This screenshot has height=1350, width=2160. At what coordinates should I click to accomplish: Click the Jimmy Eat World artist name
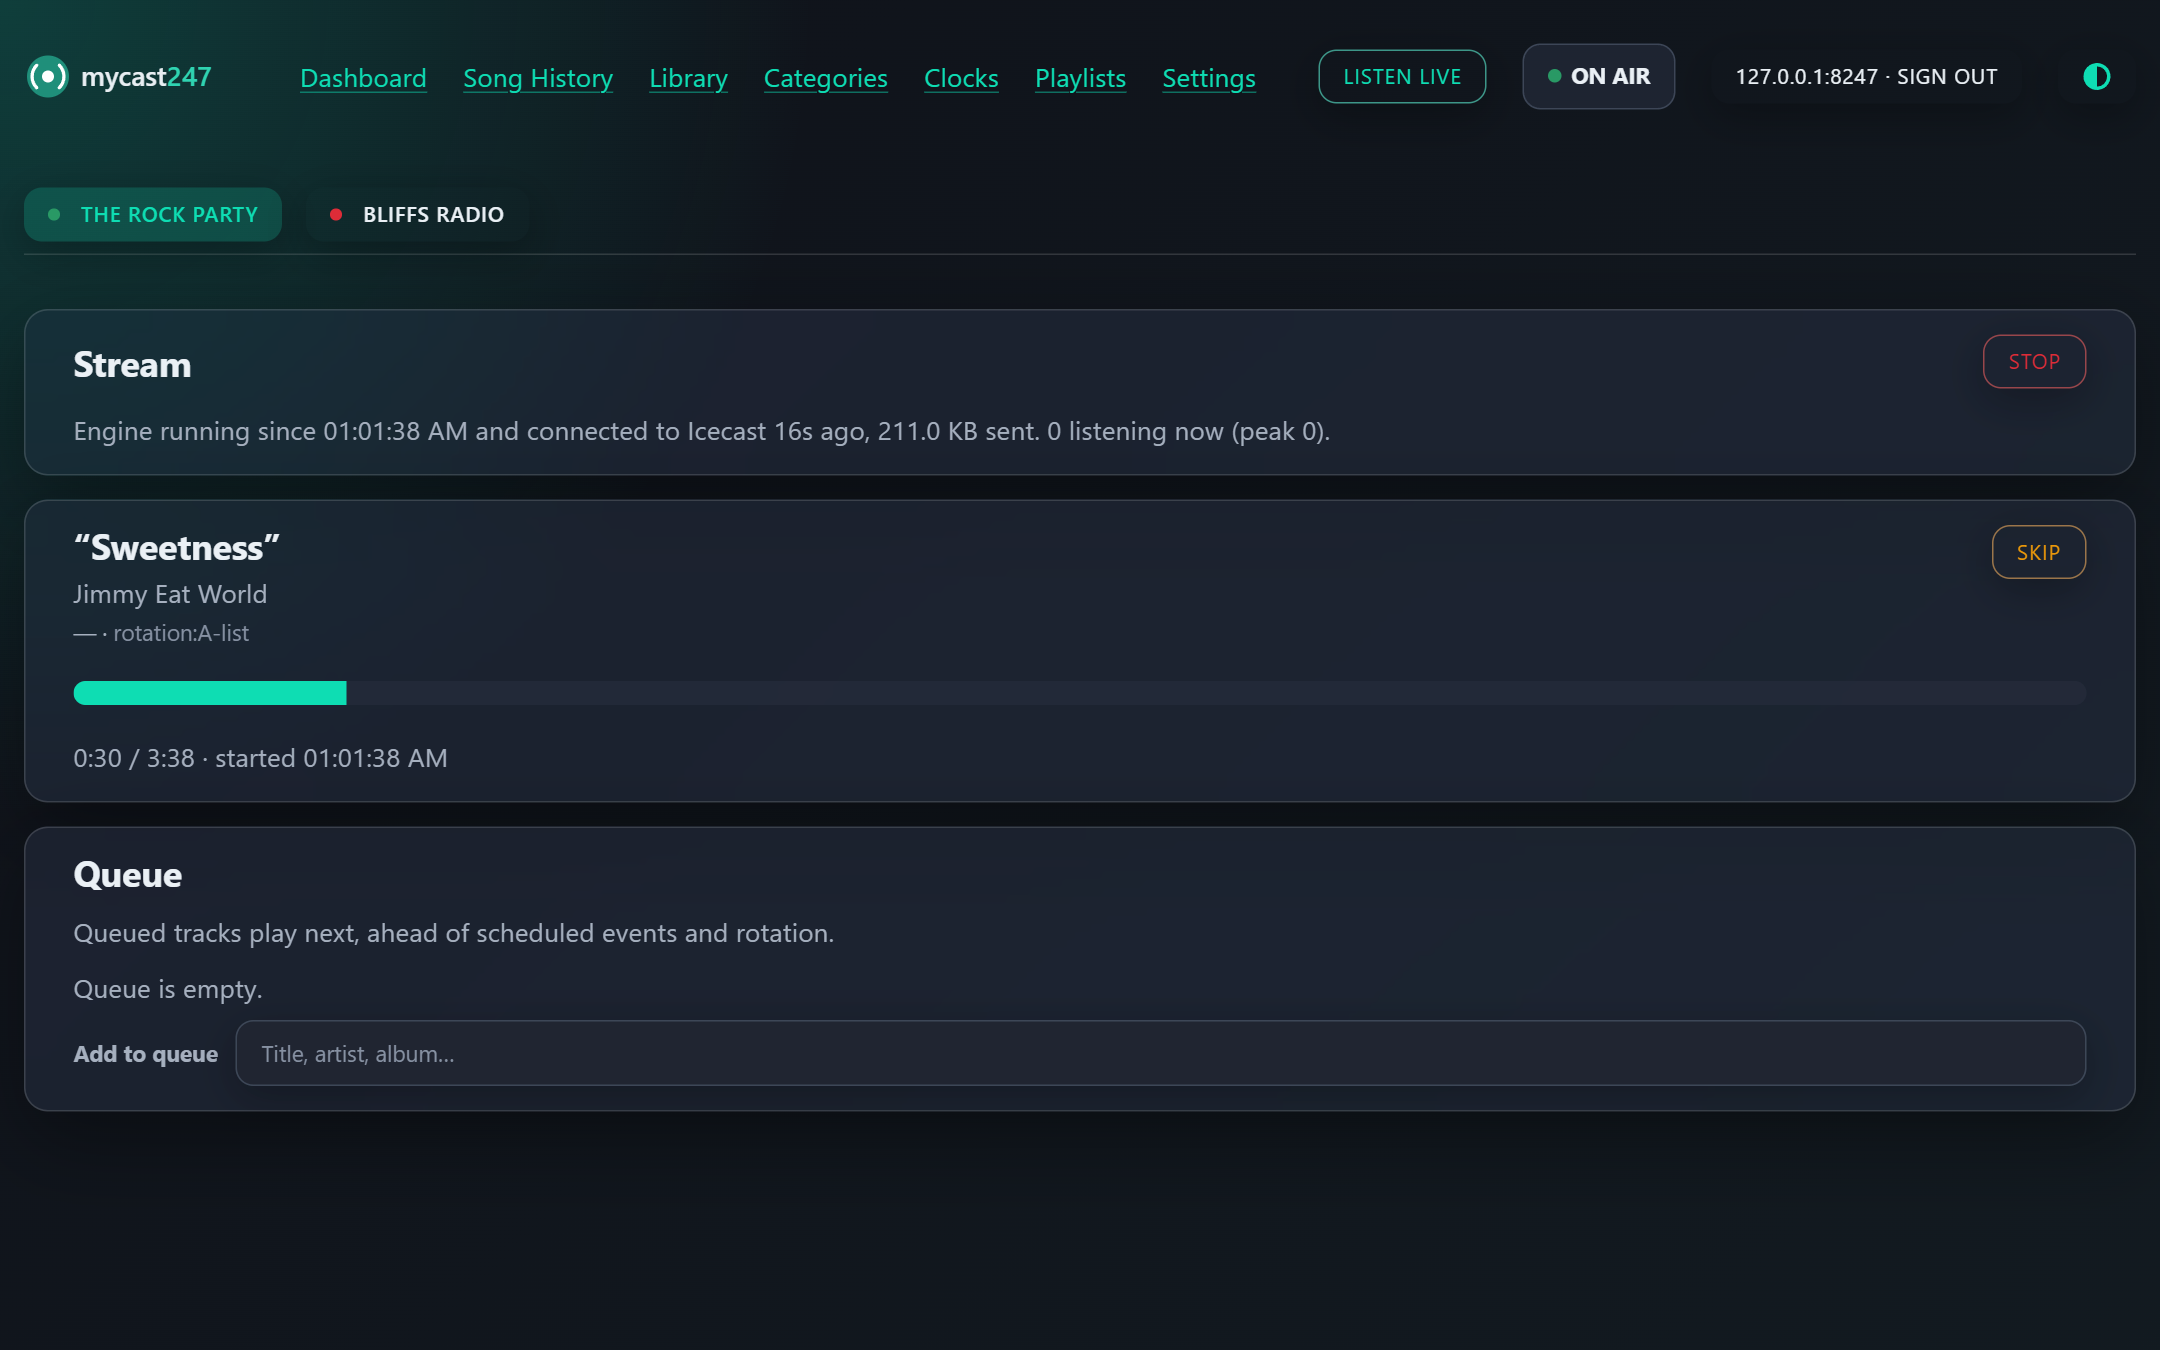tap(170, 594)
